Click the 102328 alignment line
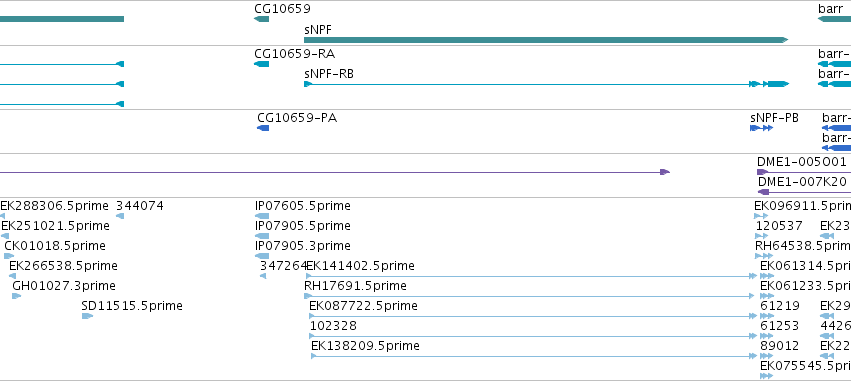The width and height of the screenshot is (851, 381). point(533,336)
